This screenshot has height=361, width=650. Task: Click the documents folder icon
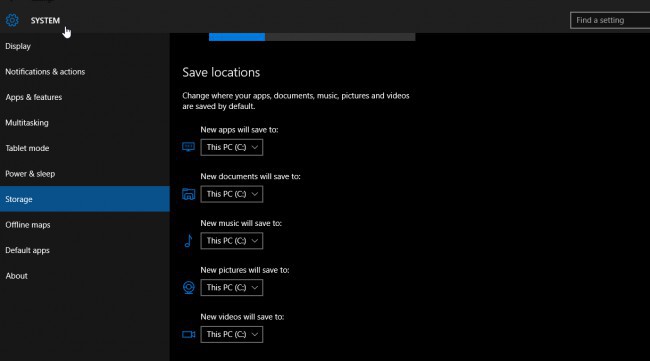pyautogui.click(x=188, y=194)
